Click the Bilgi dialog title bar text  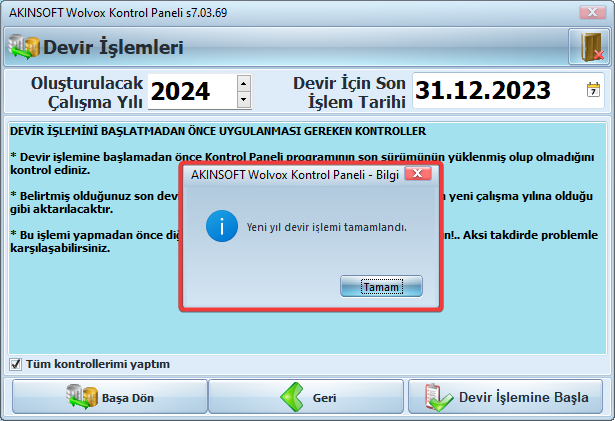click(x=295, y=175)
